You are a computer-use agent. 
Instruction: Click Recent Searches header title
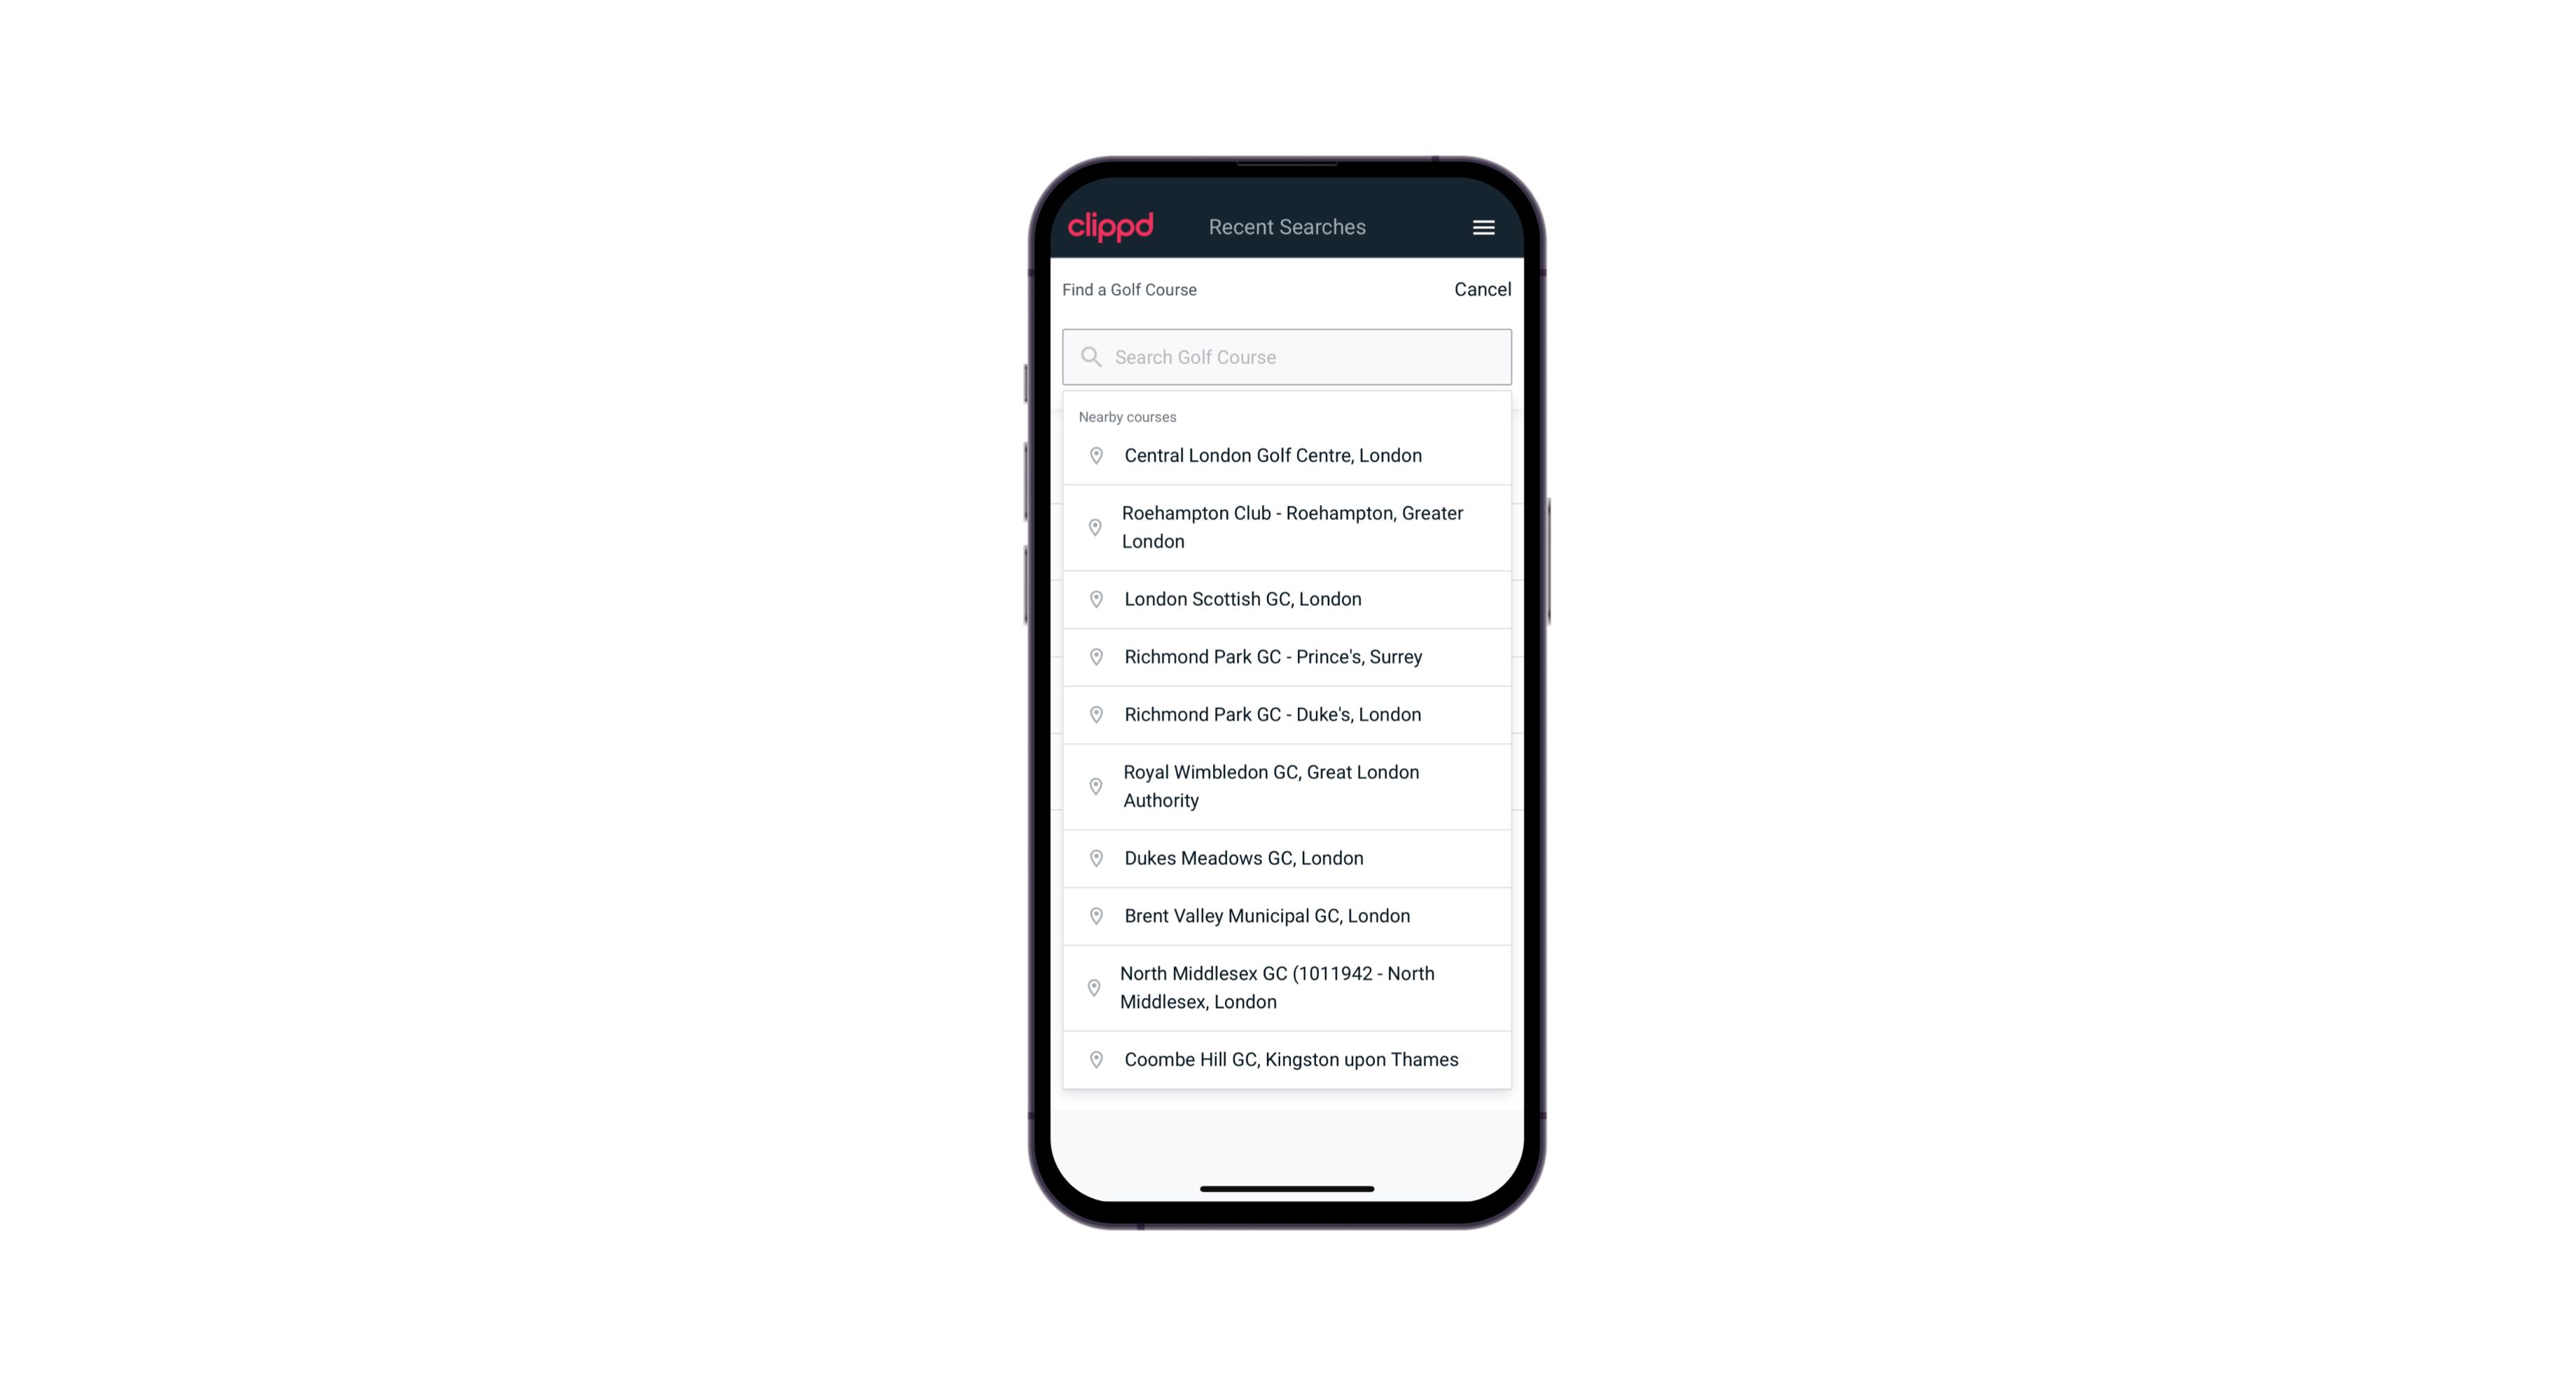pyautogui.click(x=1289, y=227)
